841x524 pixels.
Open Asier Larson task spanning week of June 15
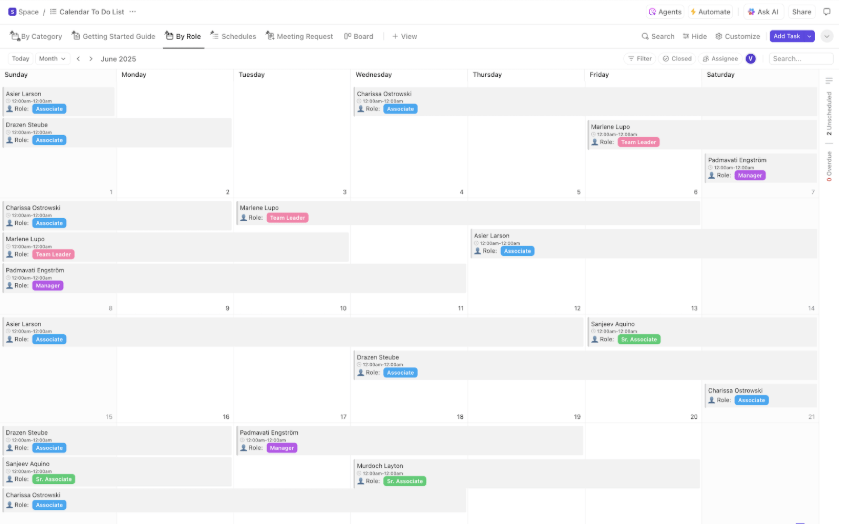coord(293,332)
